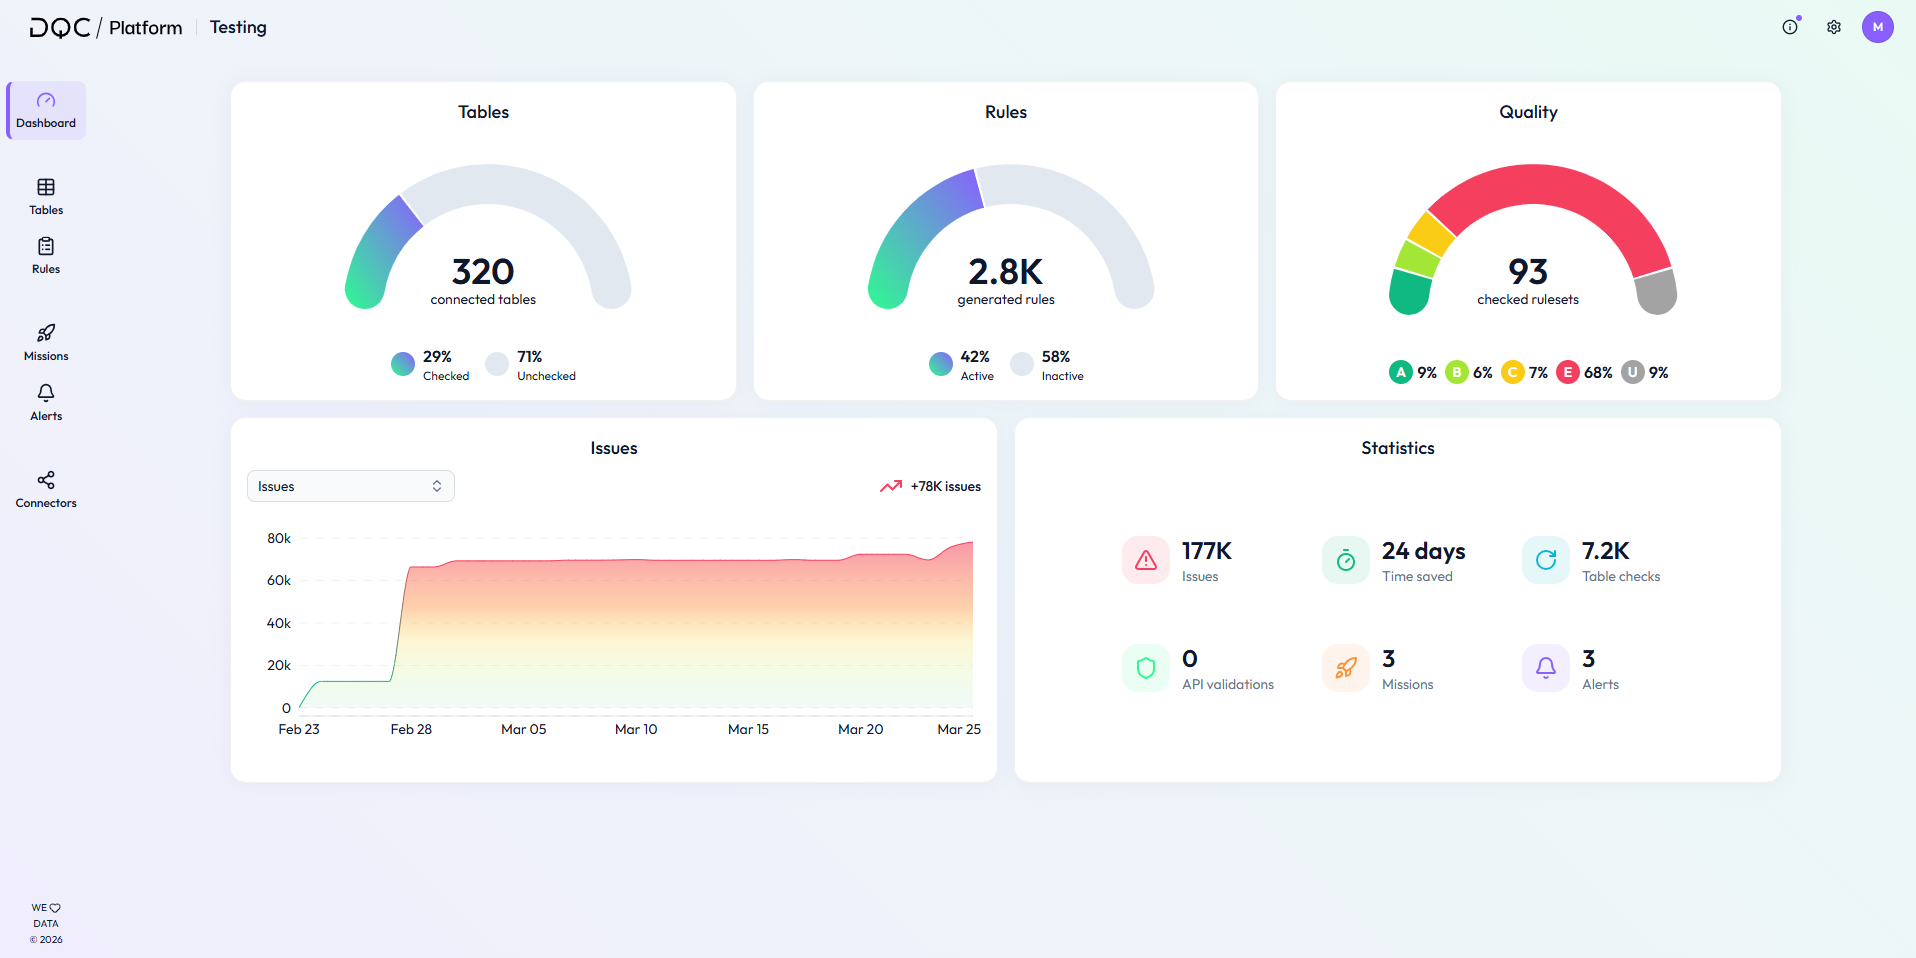
Task: Click the 7.2K Table checks refresh icon
Action: (x=1546, y=560)
